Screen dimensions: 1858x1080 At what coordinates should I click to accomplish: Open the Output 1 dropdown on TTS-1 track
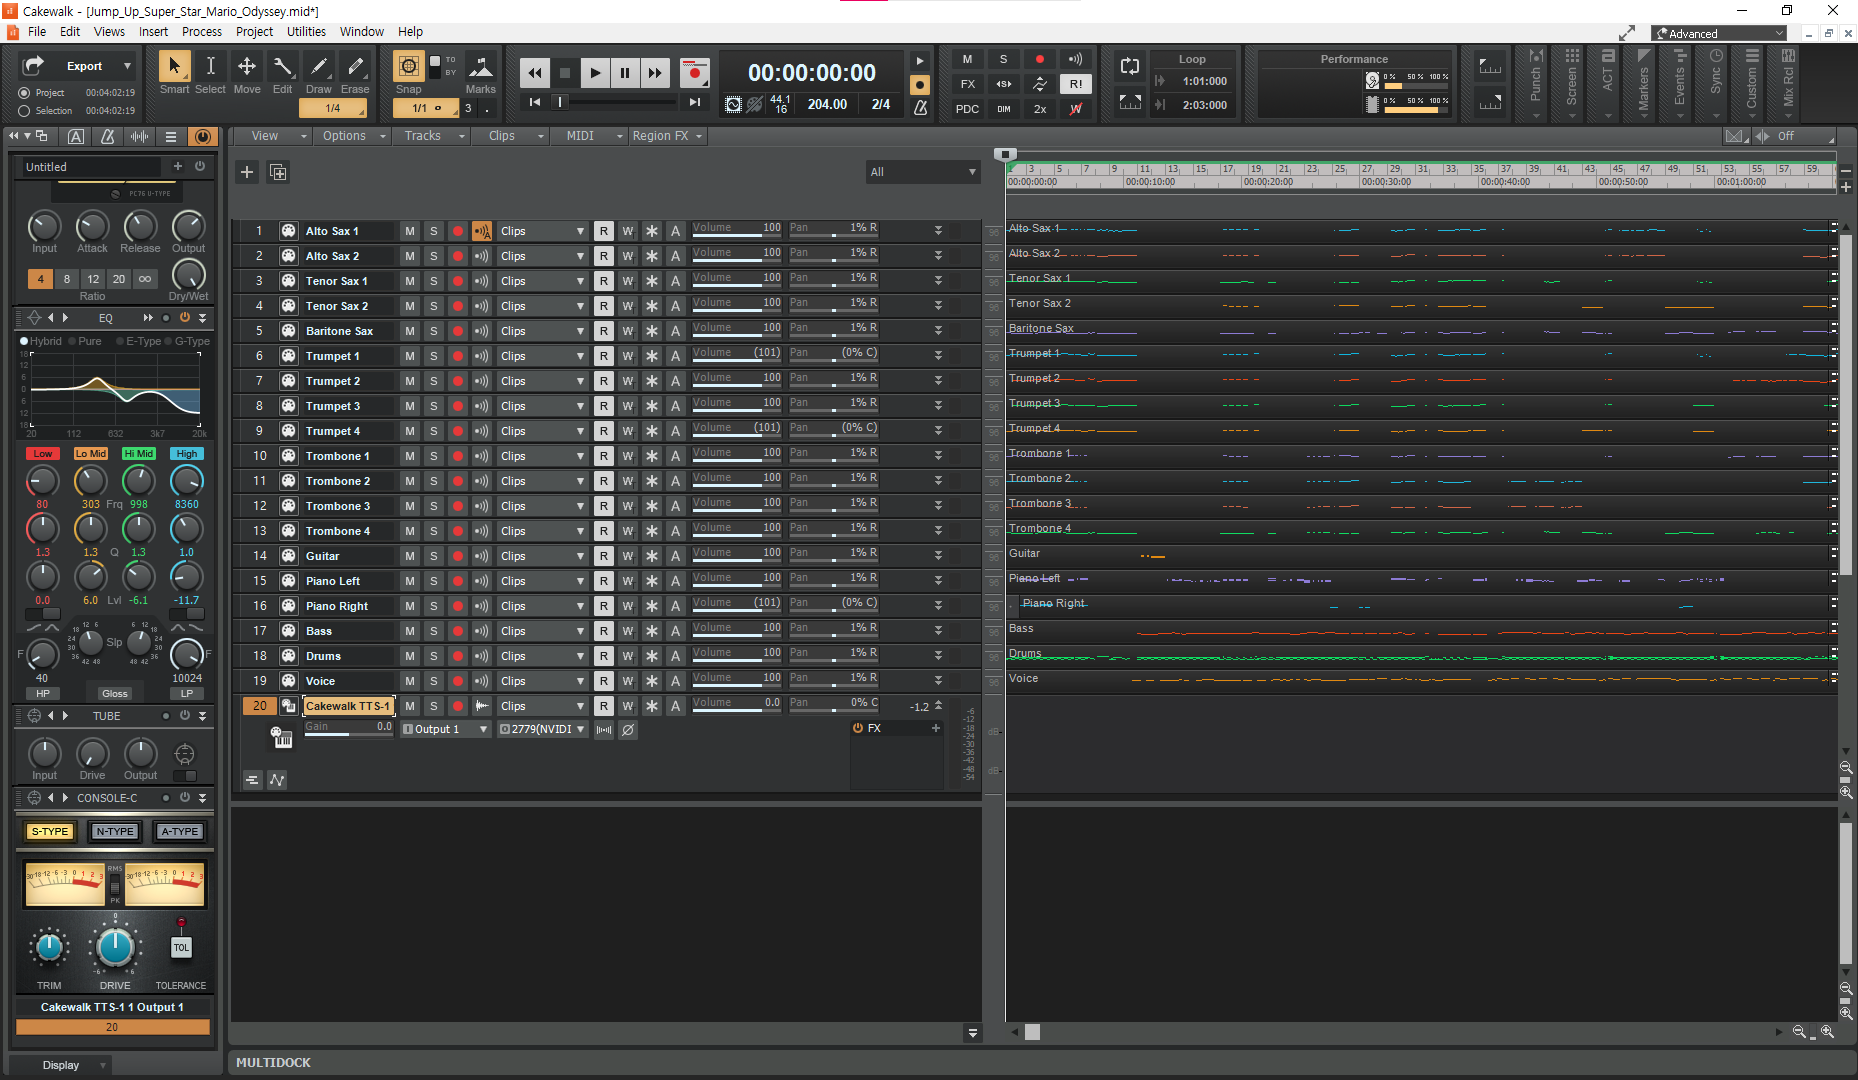pyautogui.click(x=446, y=729)
